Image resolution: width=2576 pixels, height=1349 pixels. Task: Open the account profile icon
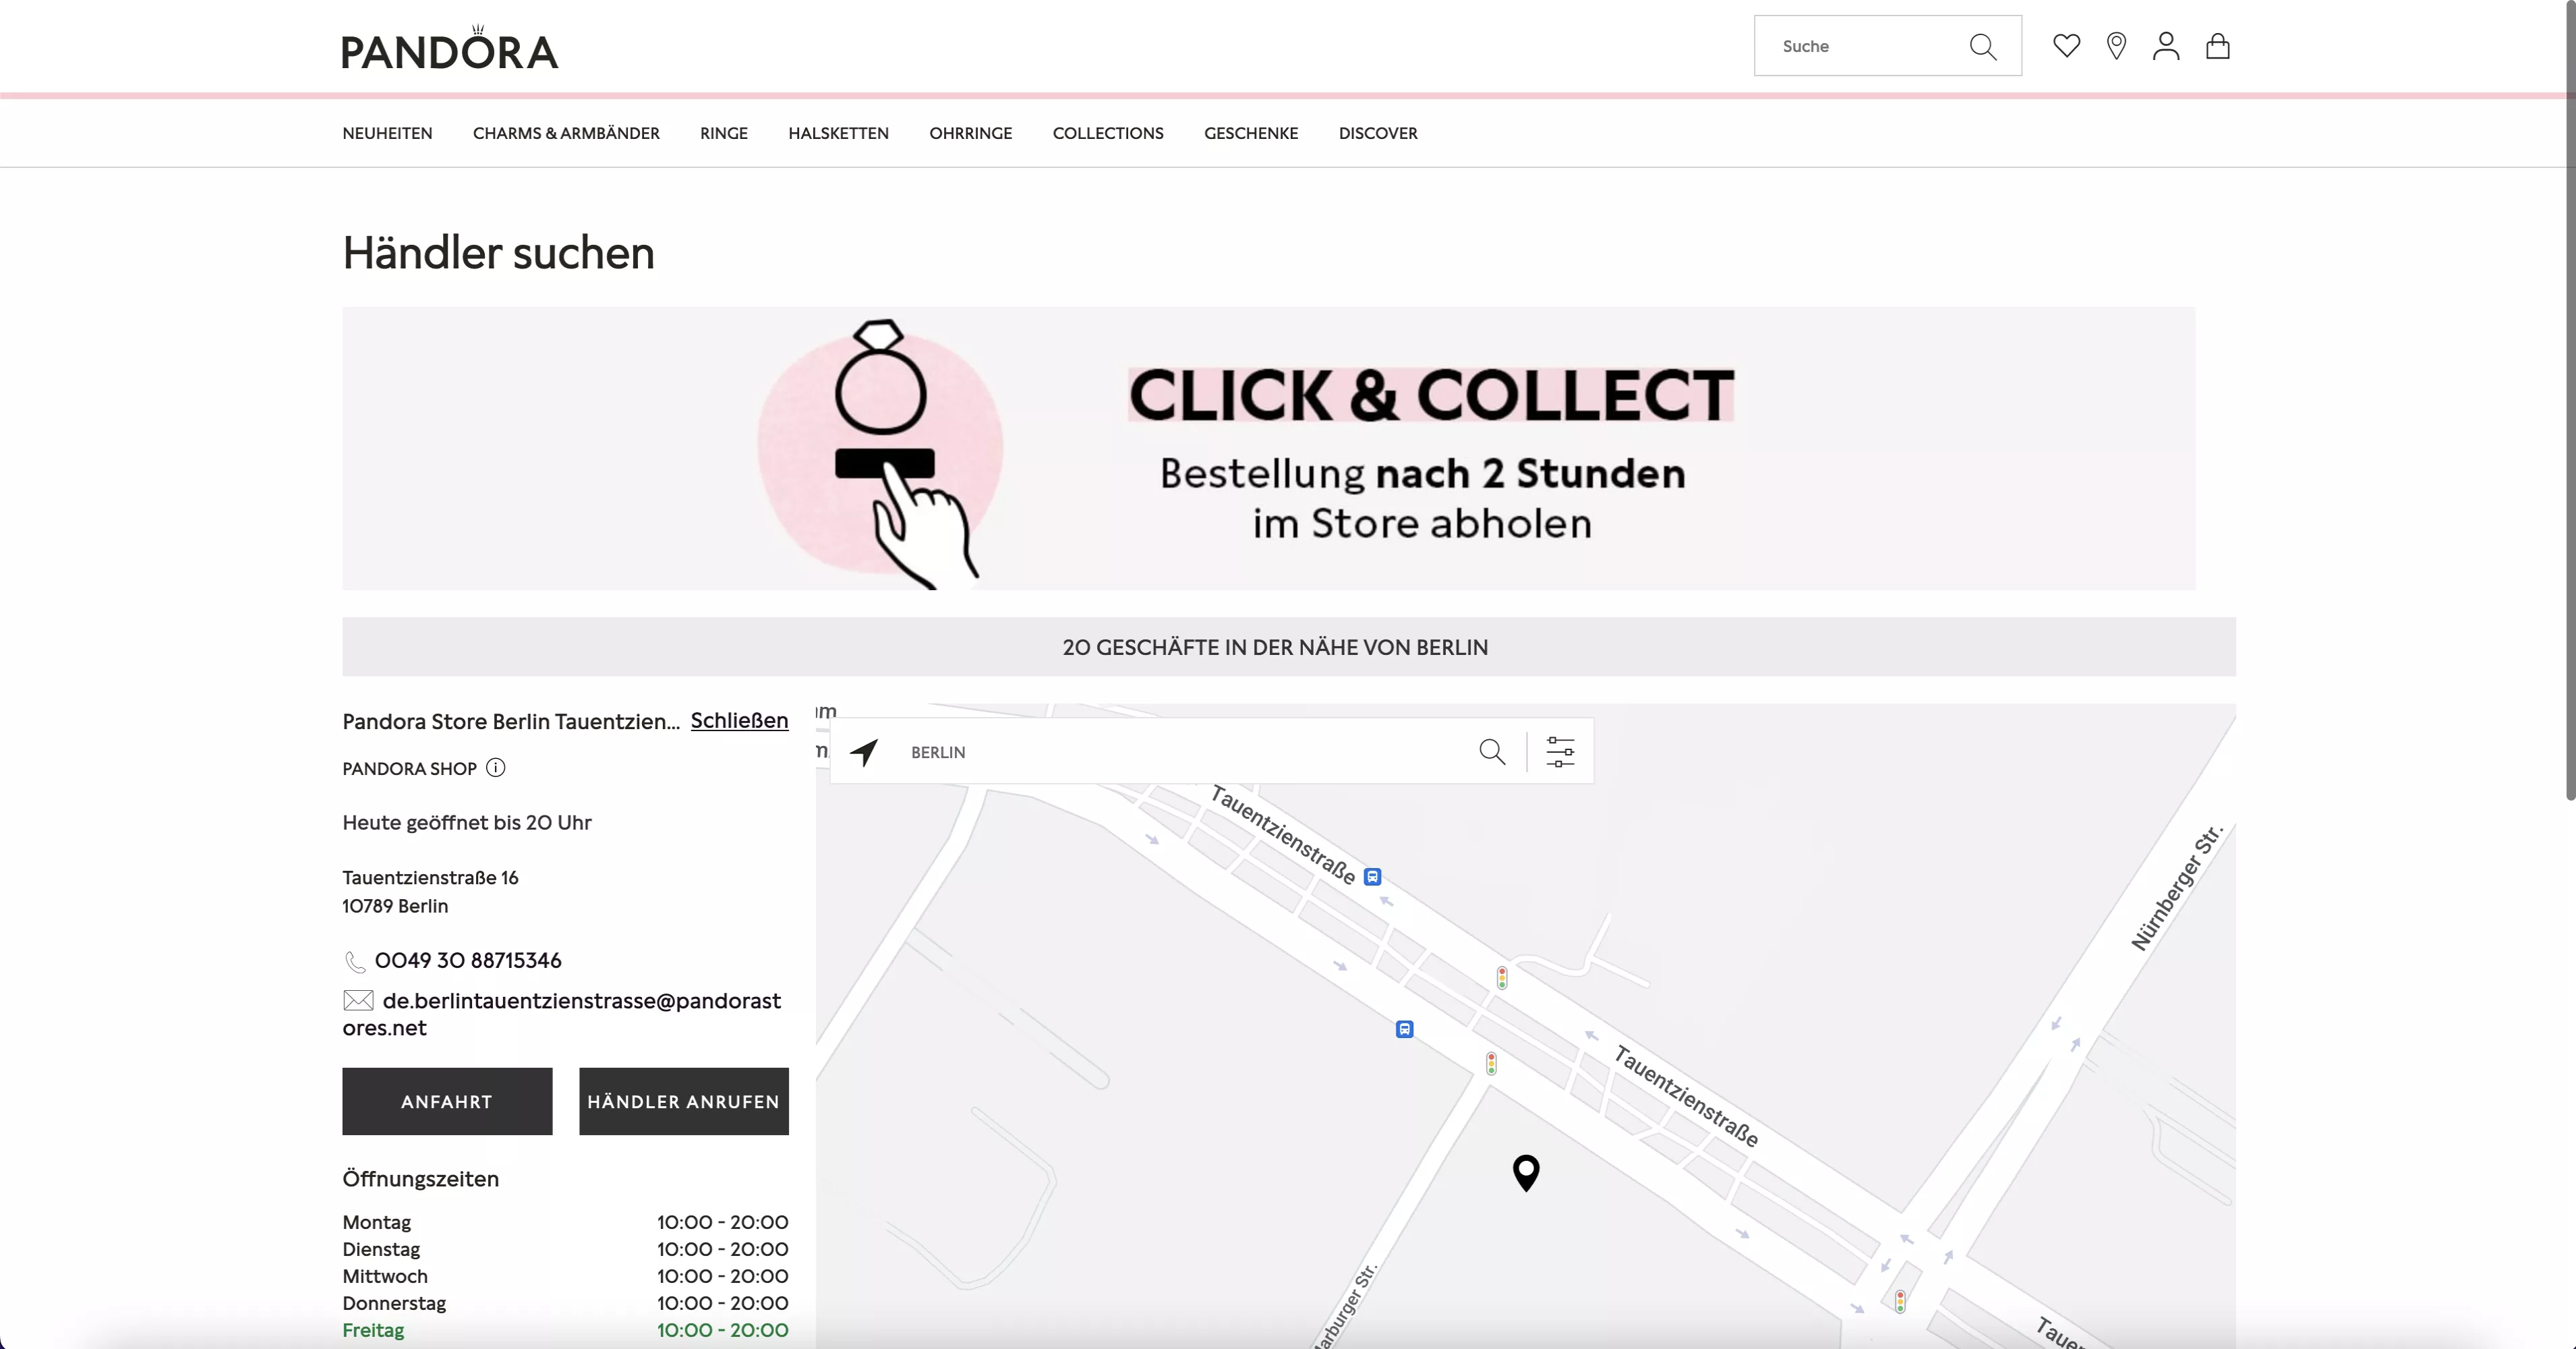[x=2166, y=46]
